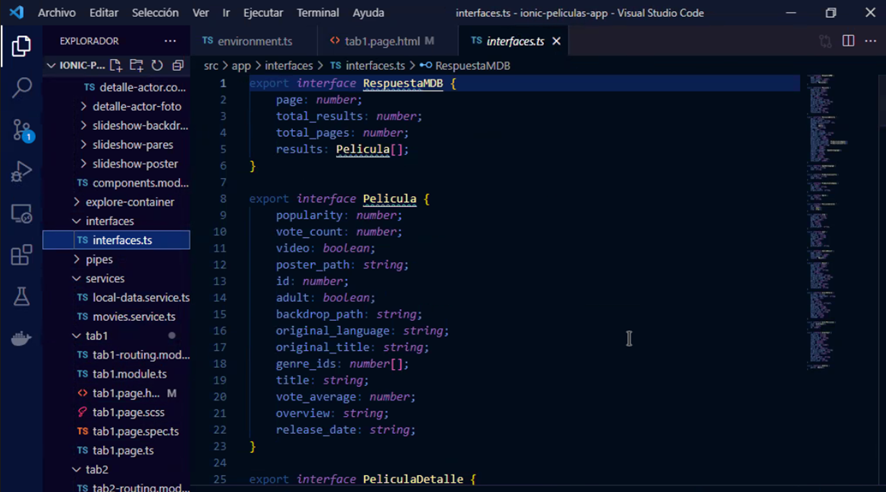Click the minimap code overview

coord(828,221)
